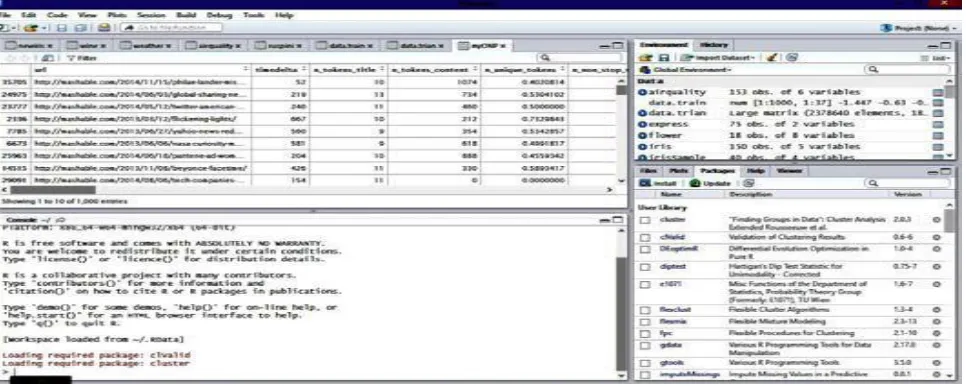Screen dimensions: 966x386
Task: Enable the DEoptimR package checkbox
Action: [645, 249]
